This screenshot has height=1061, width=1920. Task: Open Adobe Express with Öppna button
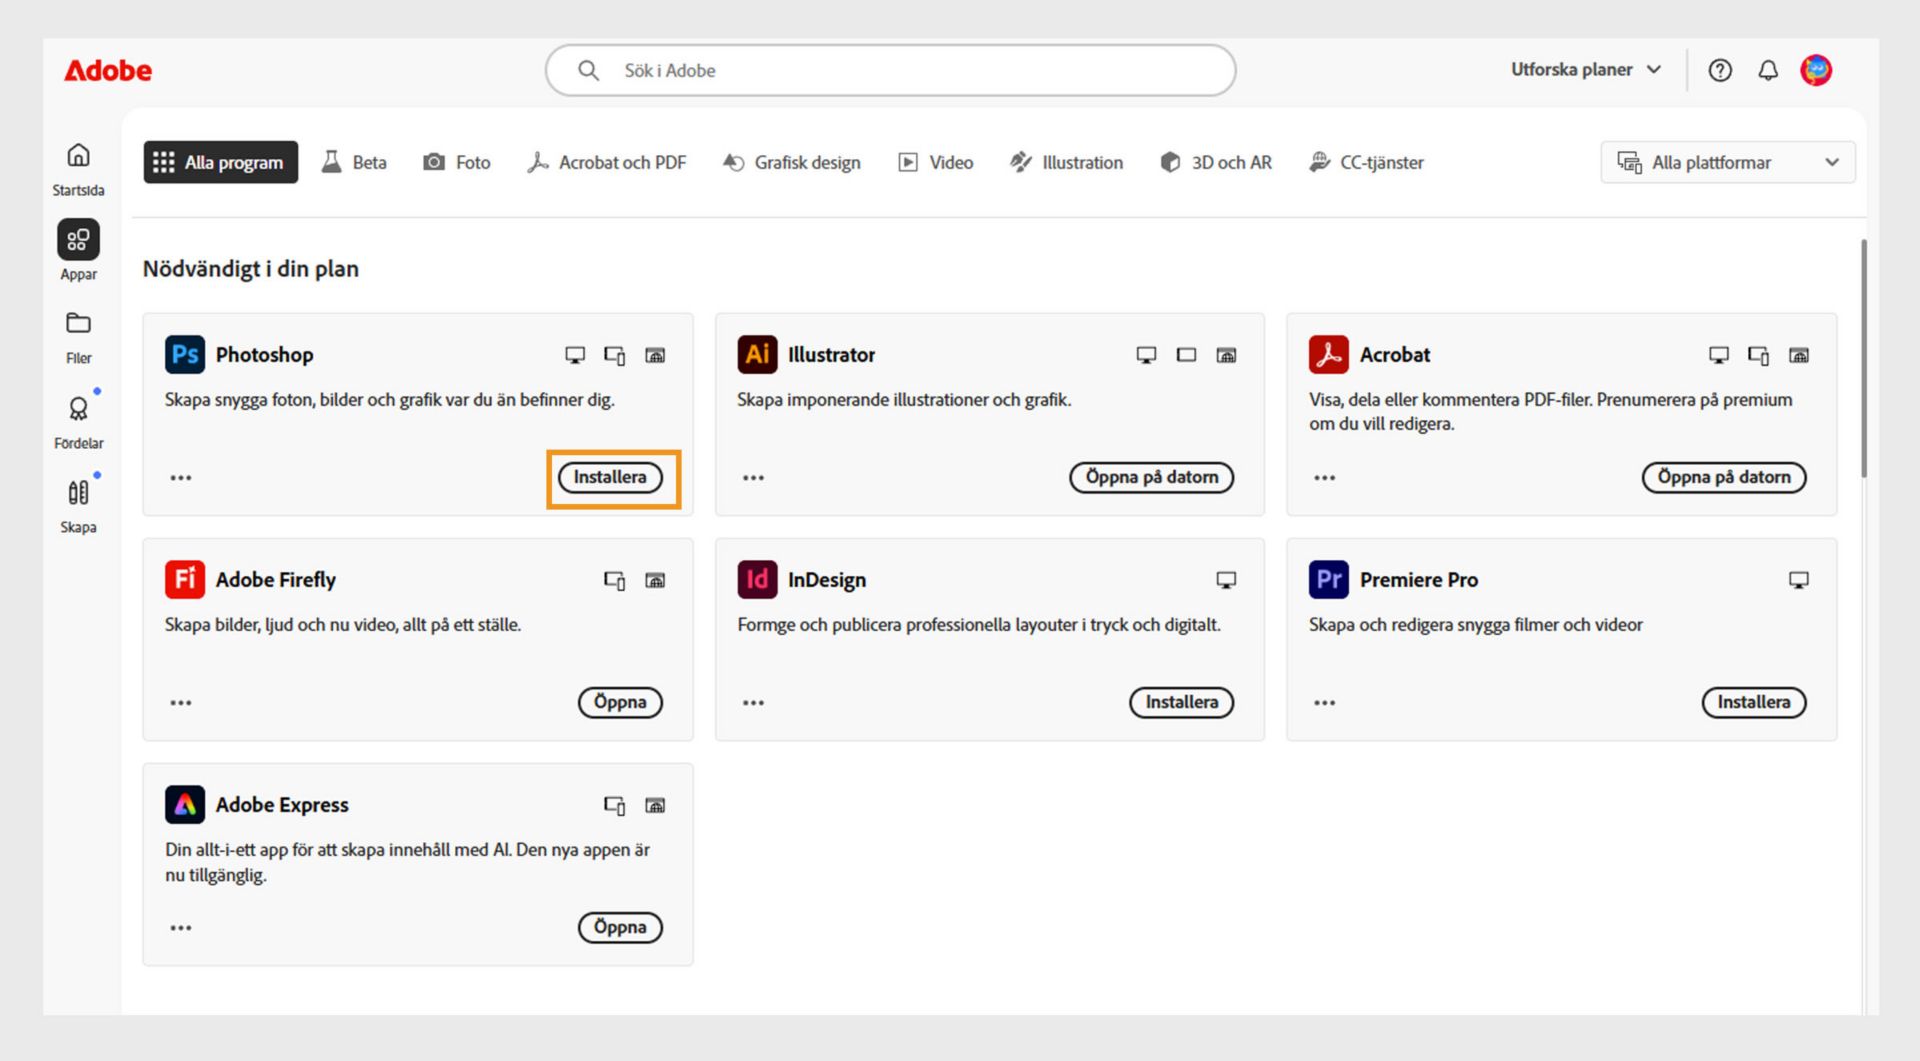620,928
